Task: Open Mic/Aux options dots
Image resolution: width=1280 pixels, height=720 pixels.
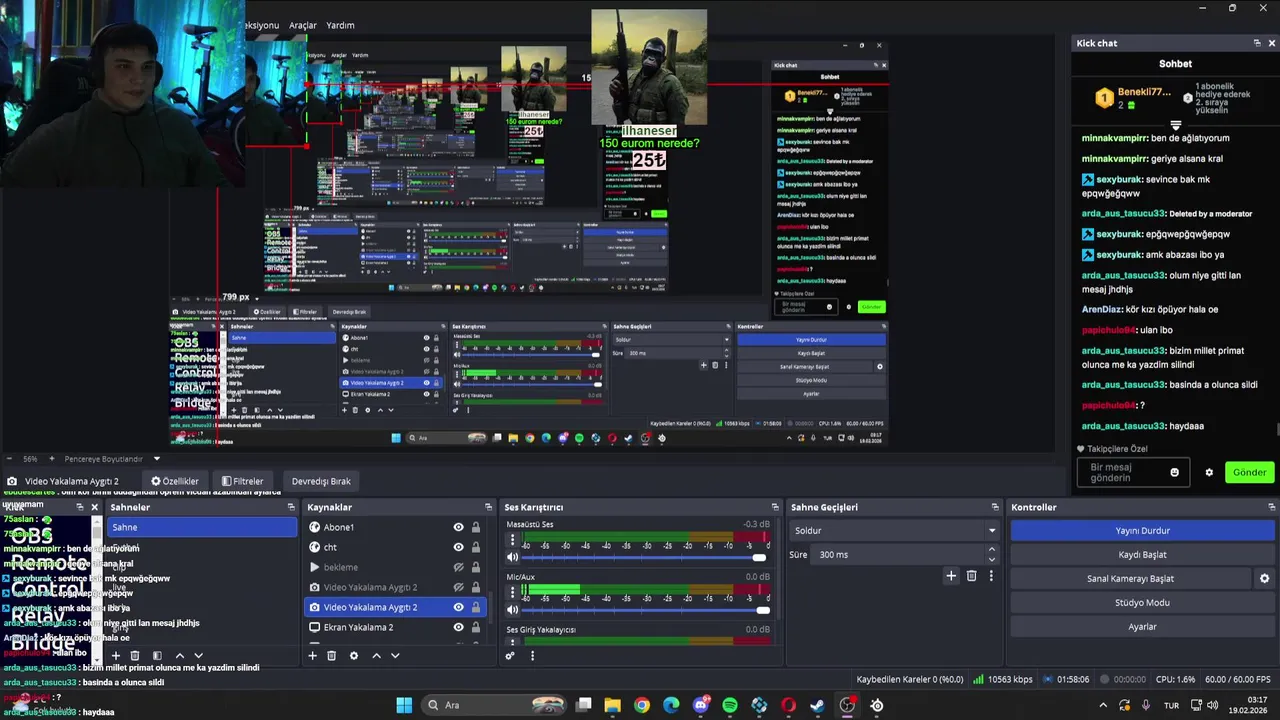Action: 513,593
